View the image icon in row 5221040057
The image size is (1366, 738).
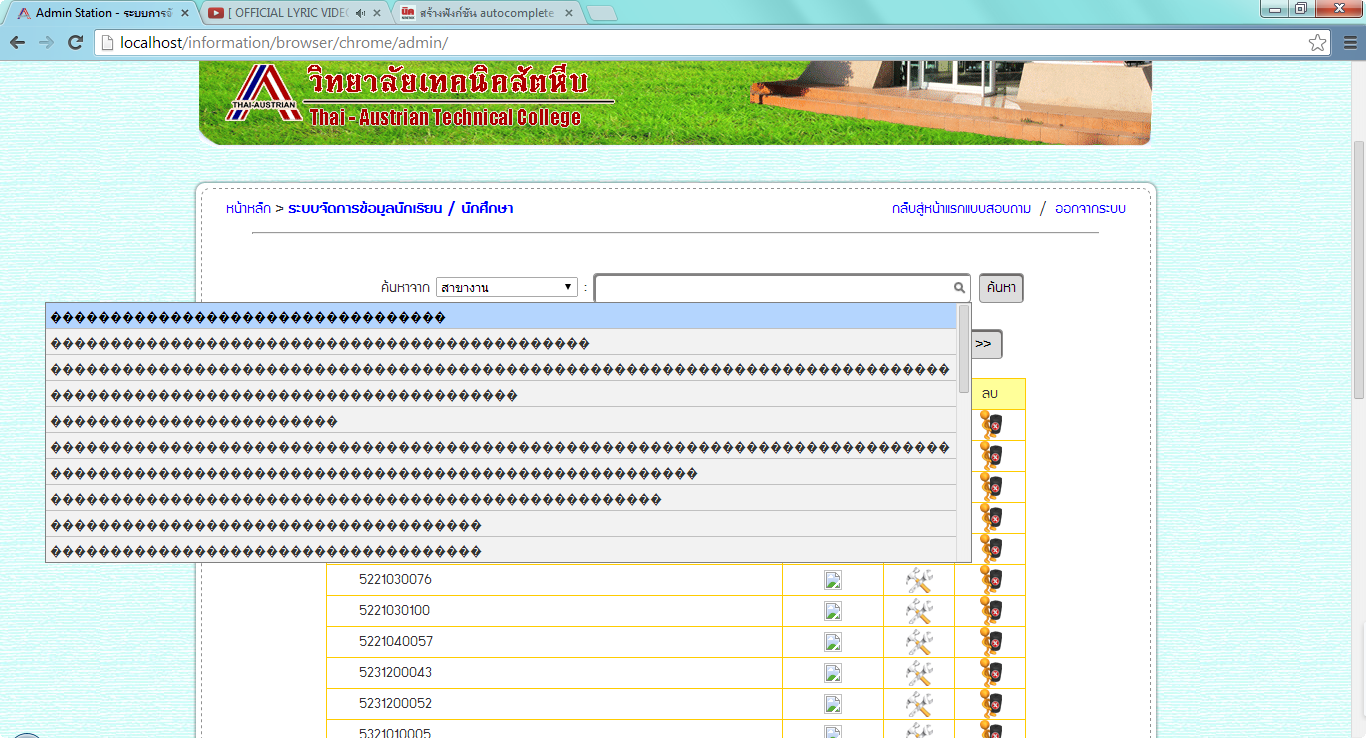click(832, 642)
